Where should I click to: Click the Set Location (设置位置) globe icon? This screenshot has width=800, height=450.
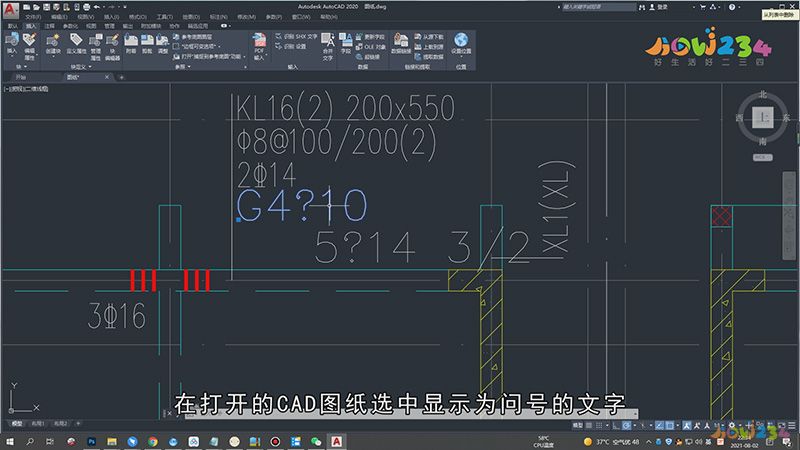pos(461,40)
